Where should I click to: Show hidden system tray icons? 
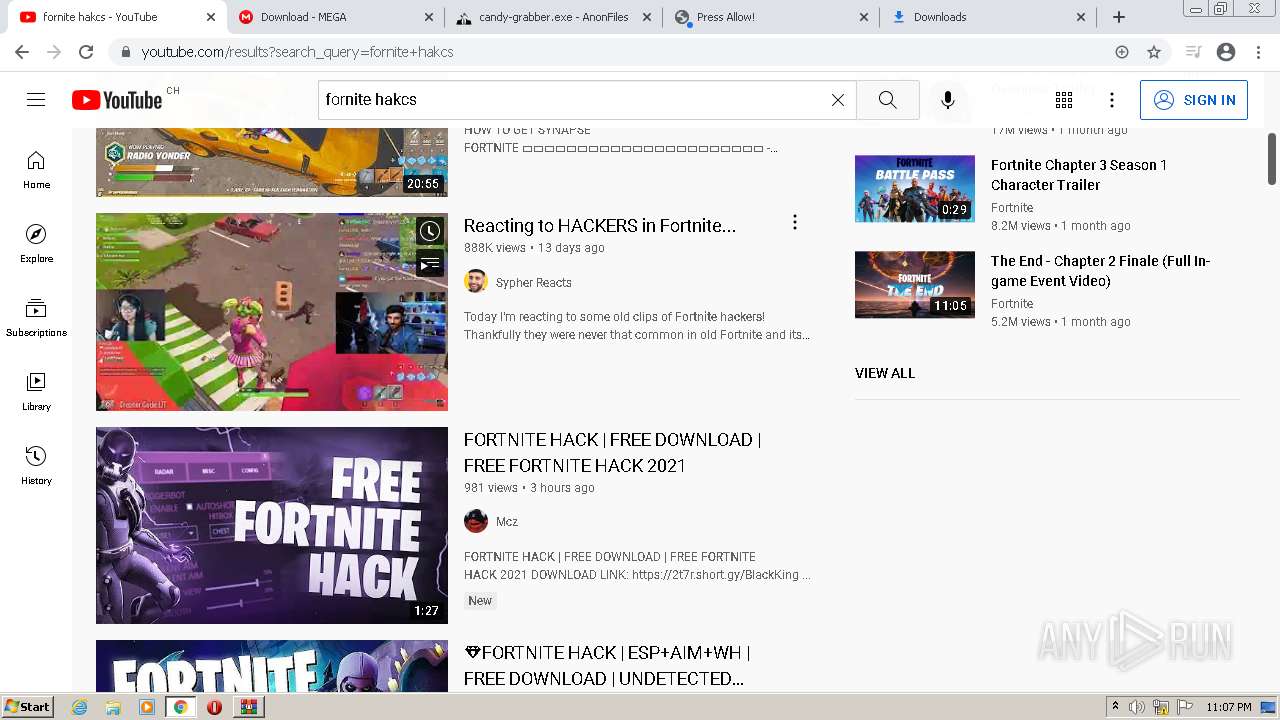tap(1115, 707)
